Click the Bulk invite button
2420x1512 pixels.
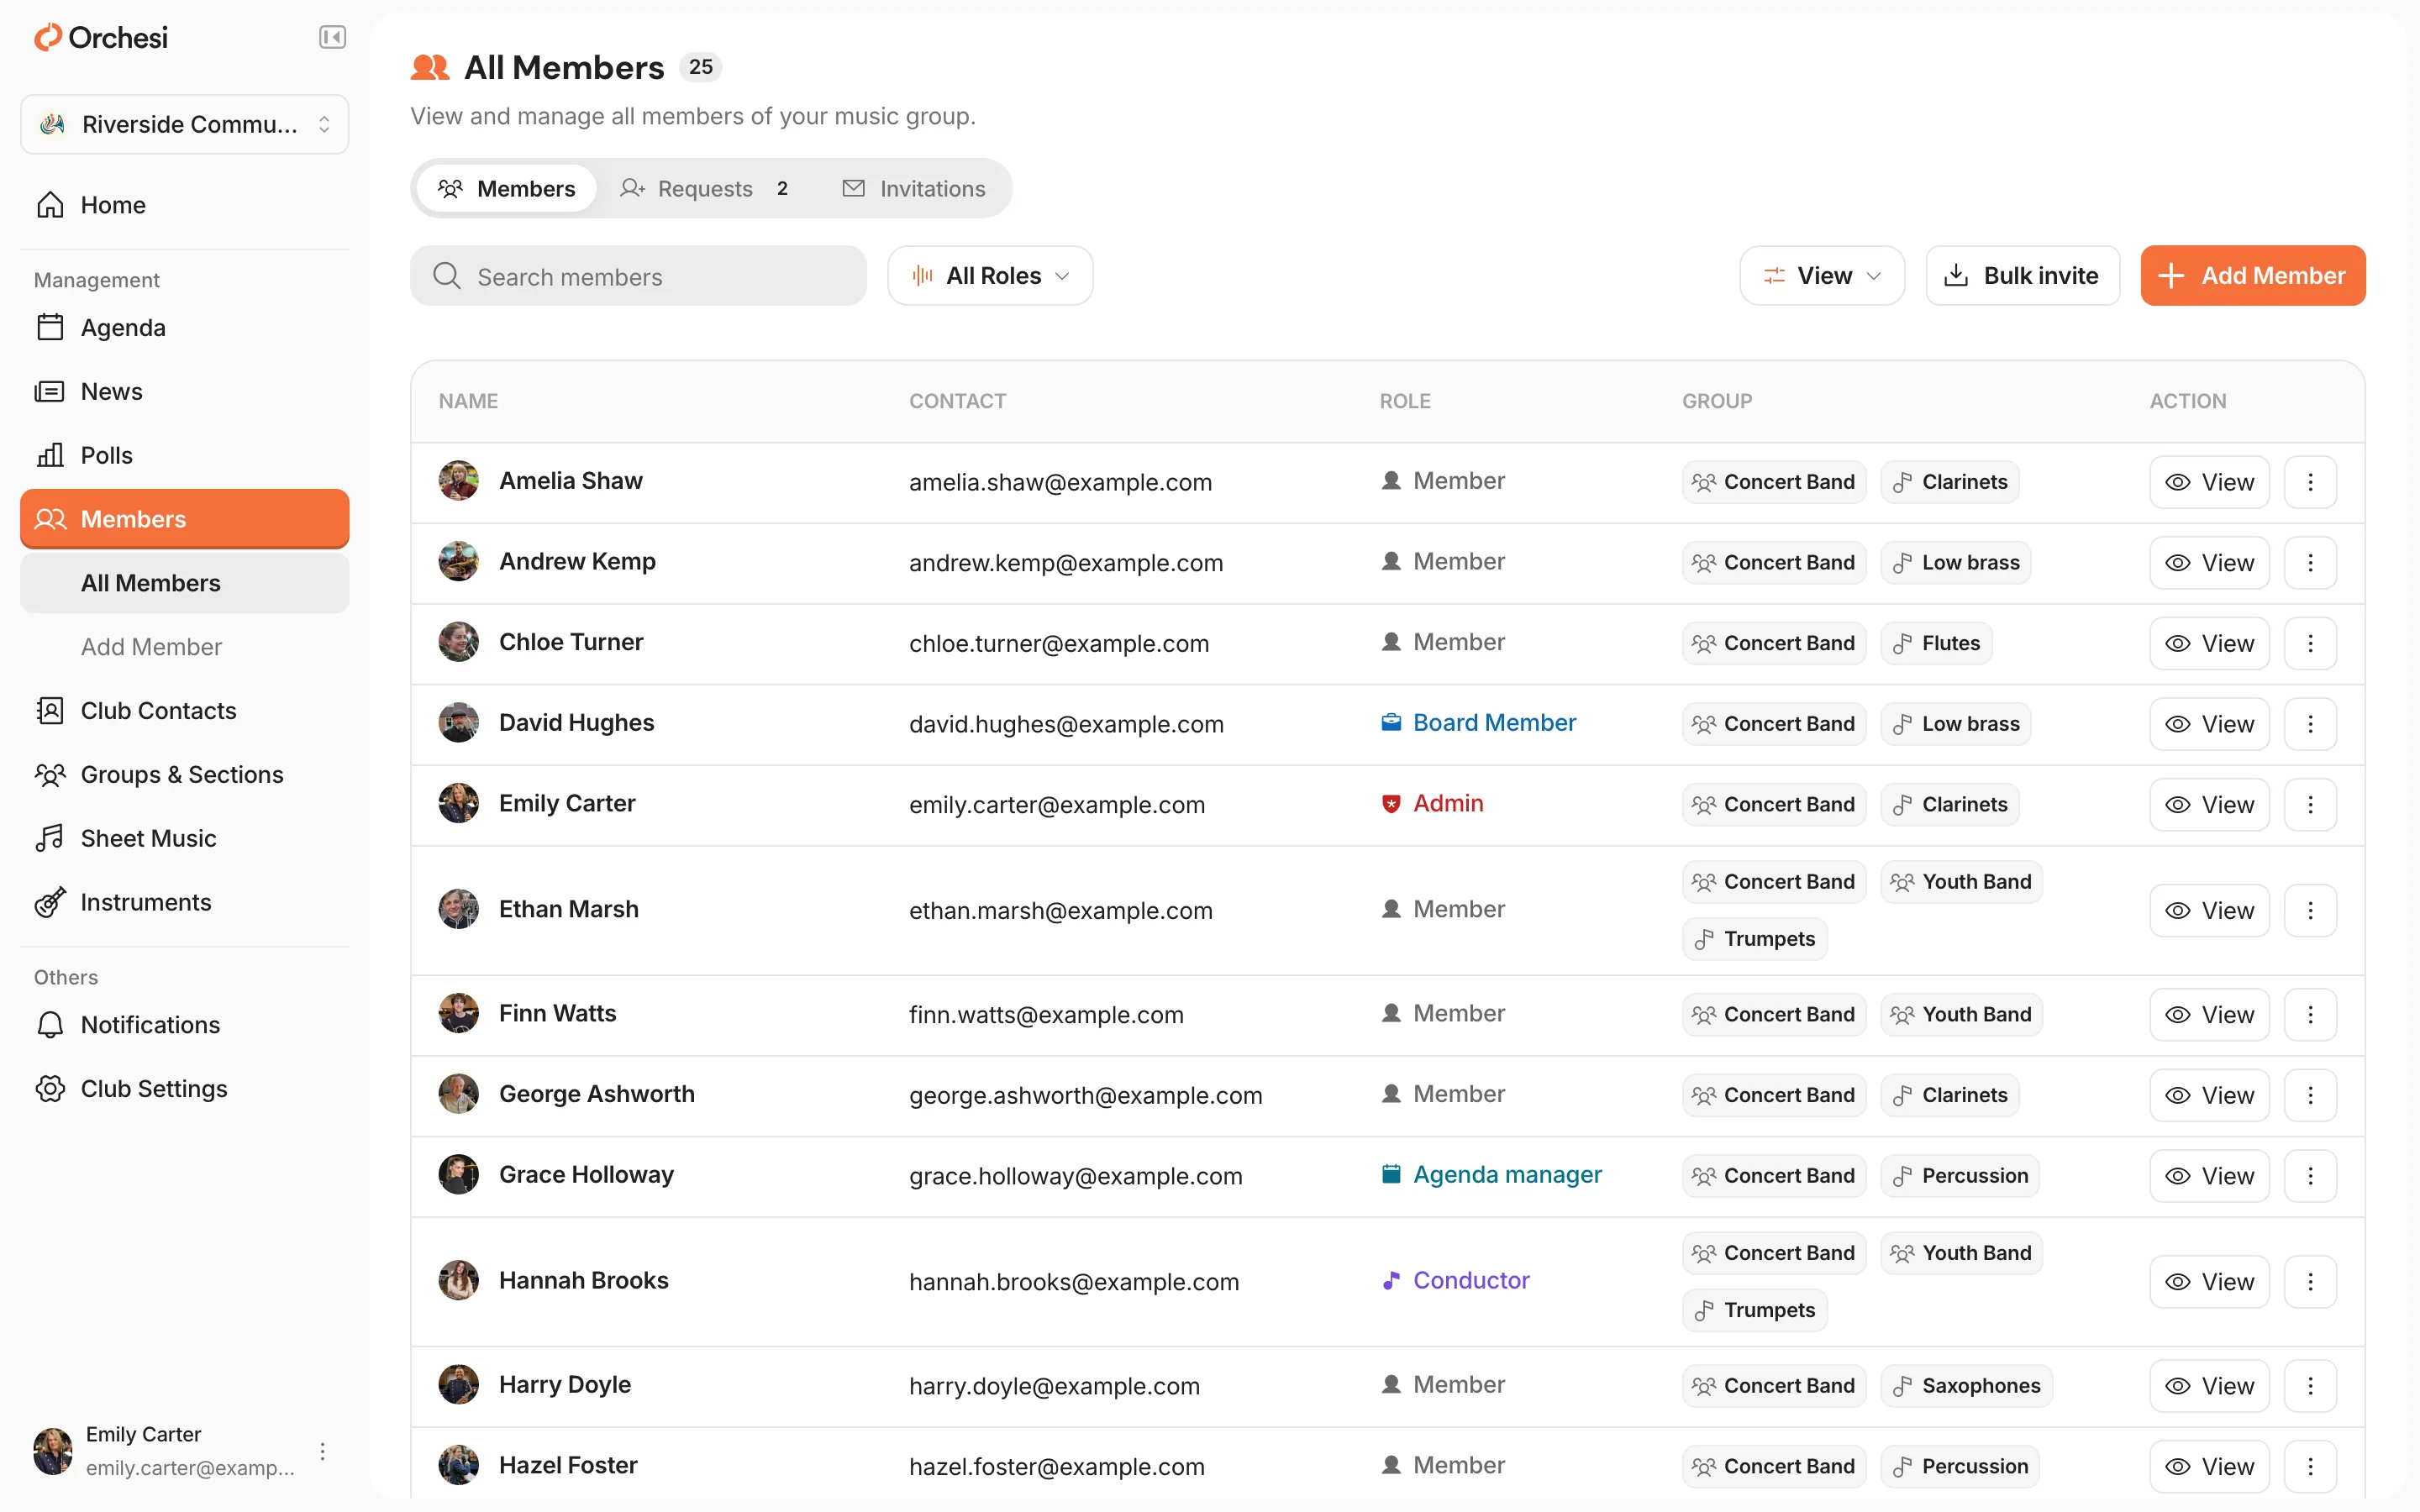(2022, 276)
